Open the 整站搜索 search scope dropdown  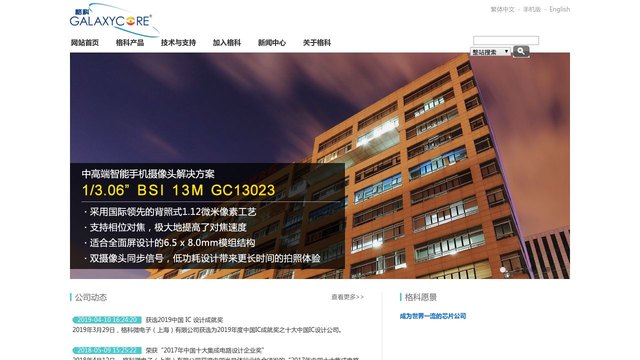490,52
